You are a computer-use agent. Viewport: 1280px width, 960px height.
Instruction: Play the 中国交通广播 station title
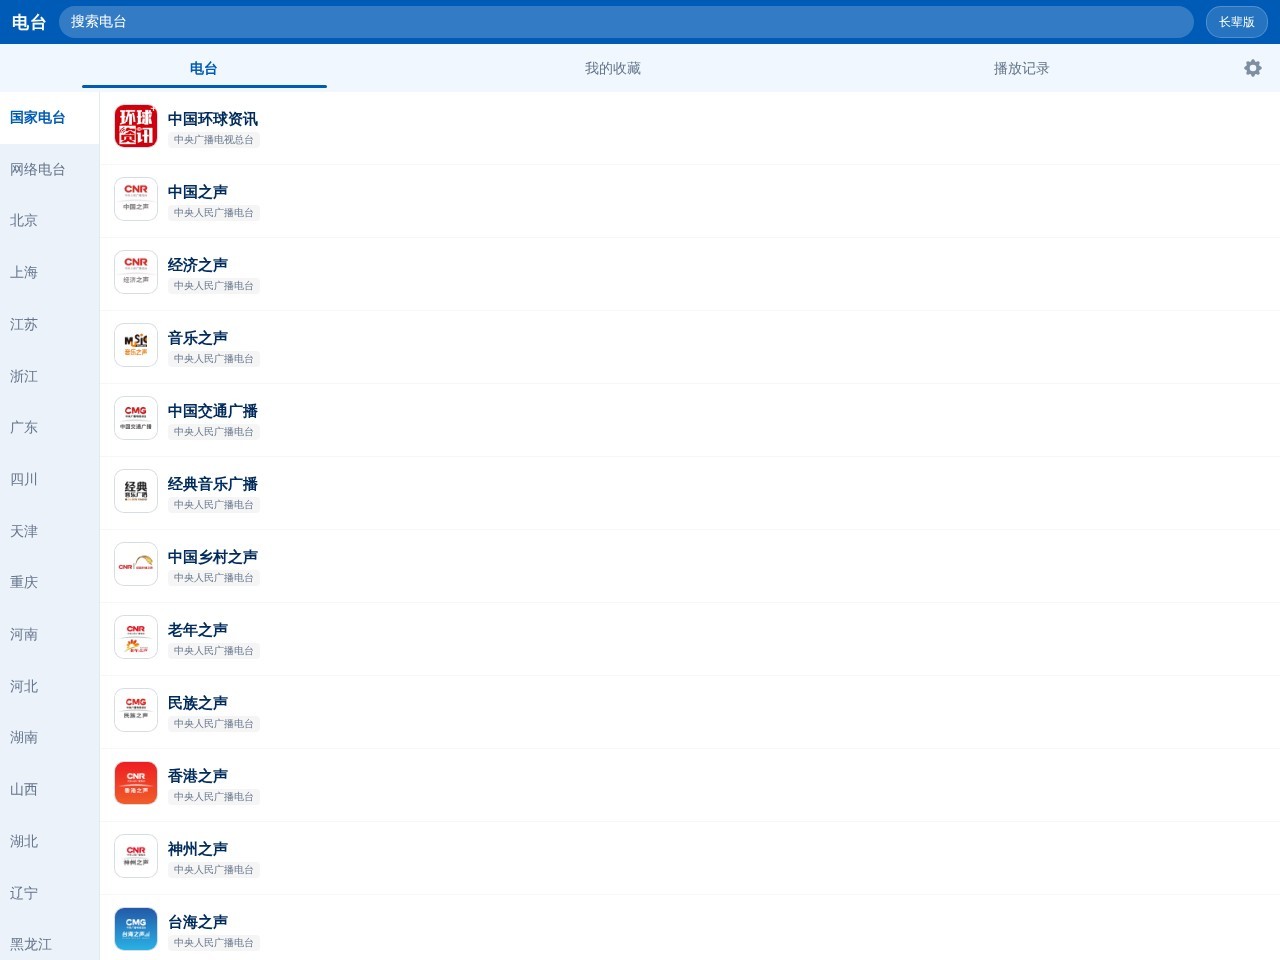[x=213, y=411]
